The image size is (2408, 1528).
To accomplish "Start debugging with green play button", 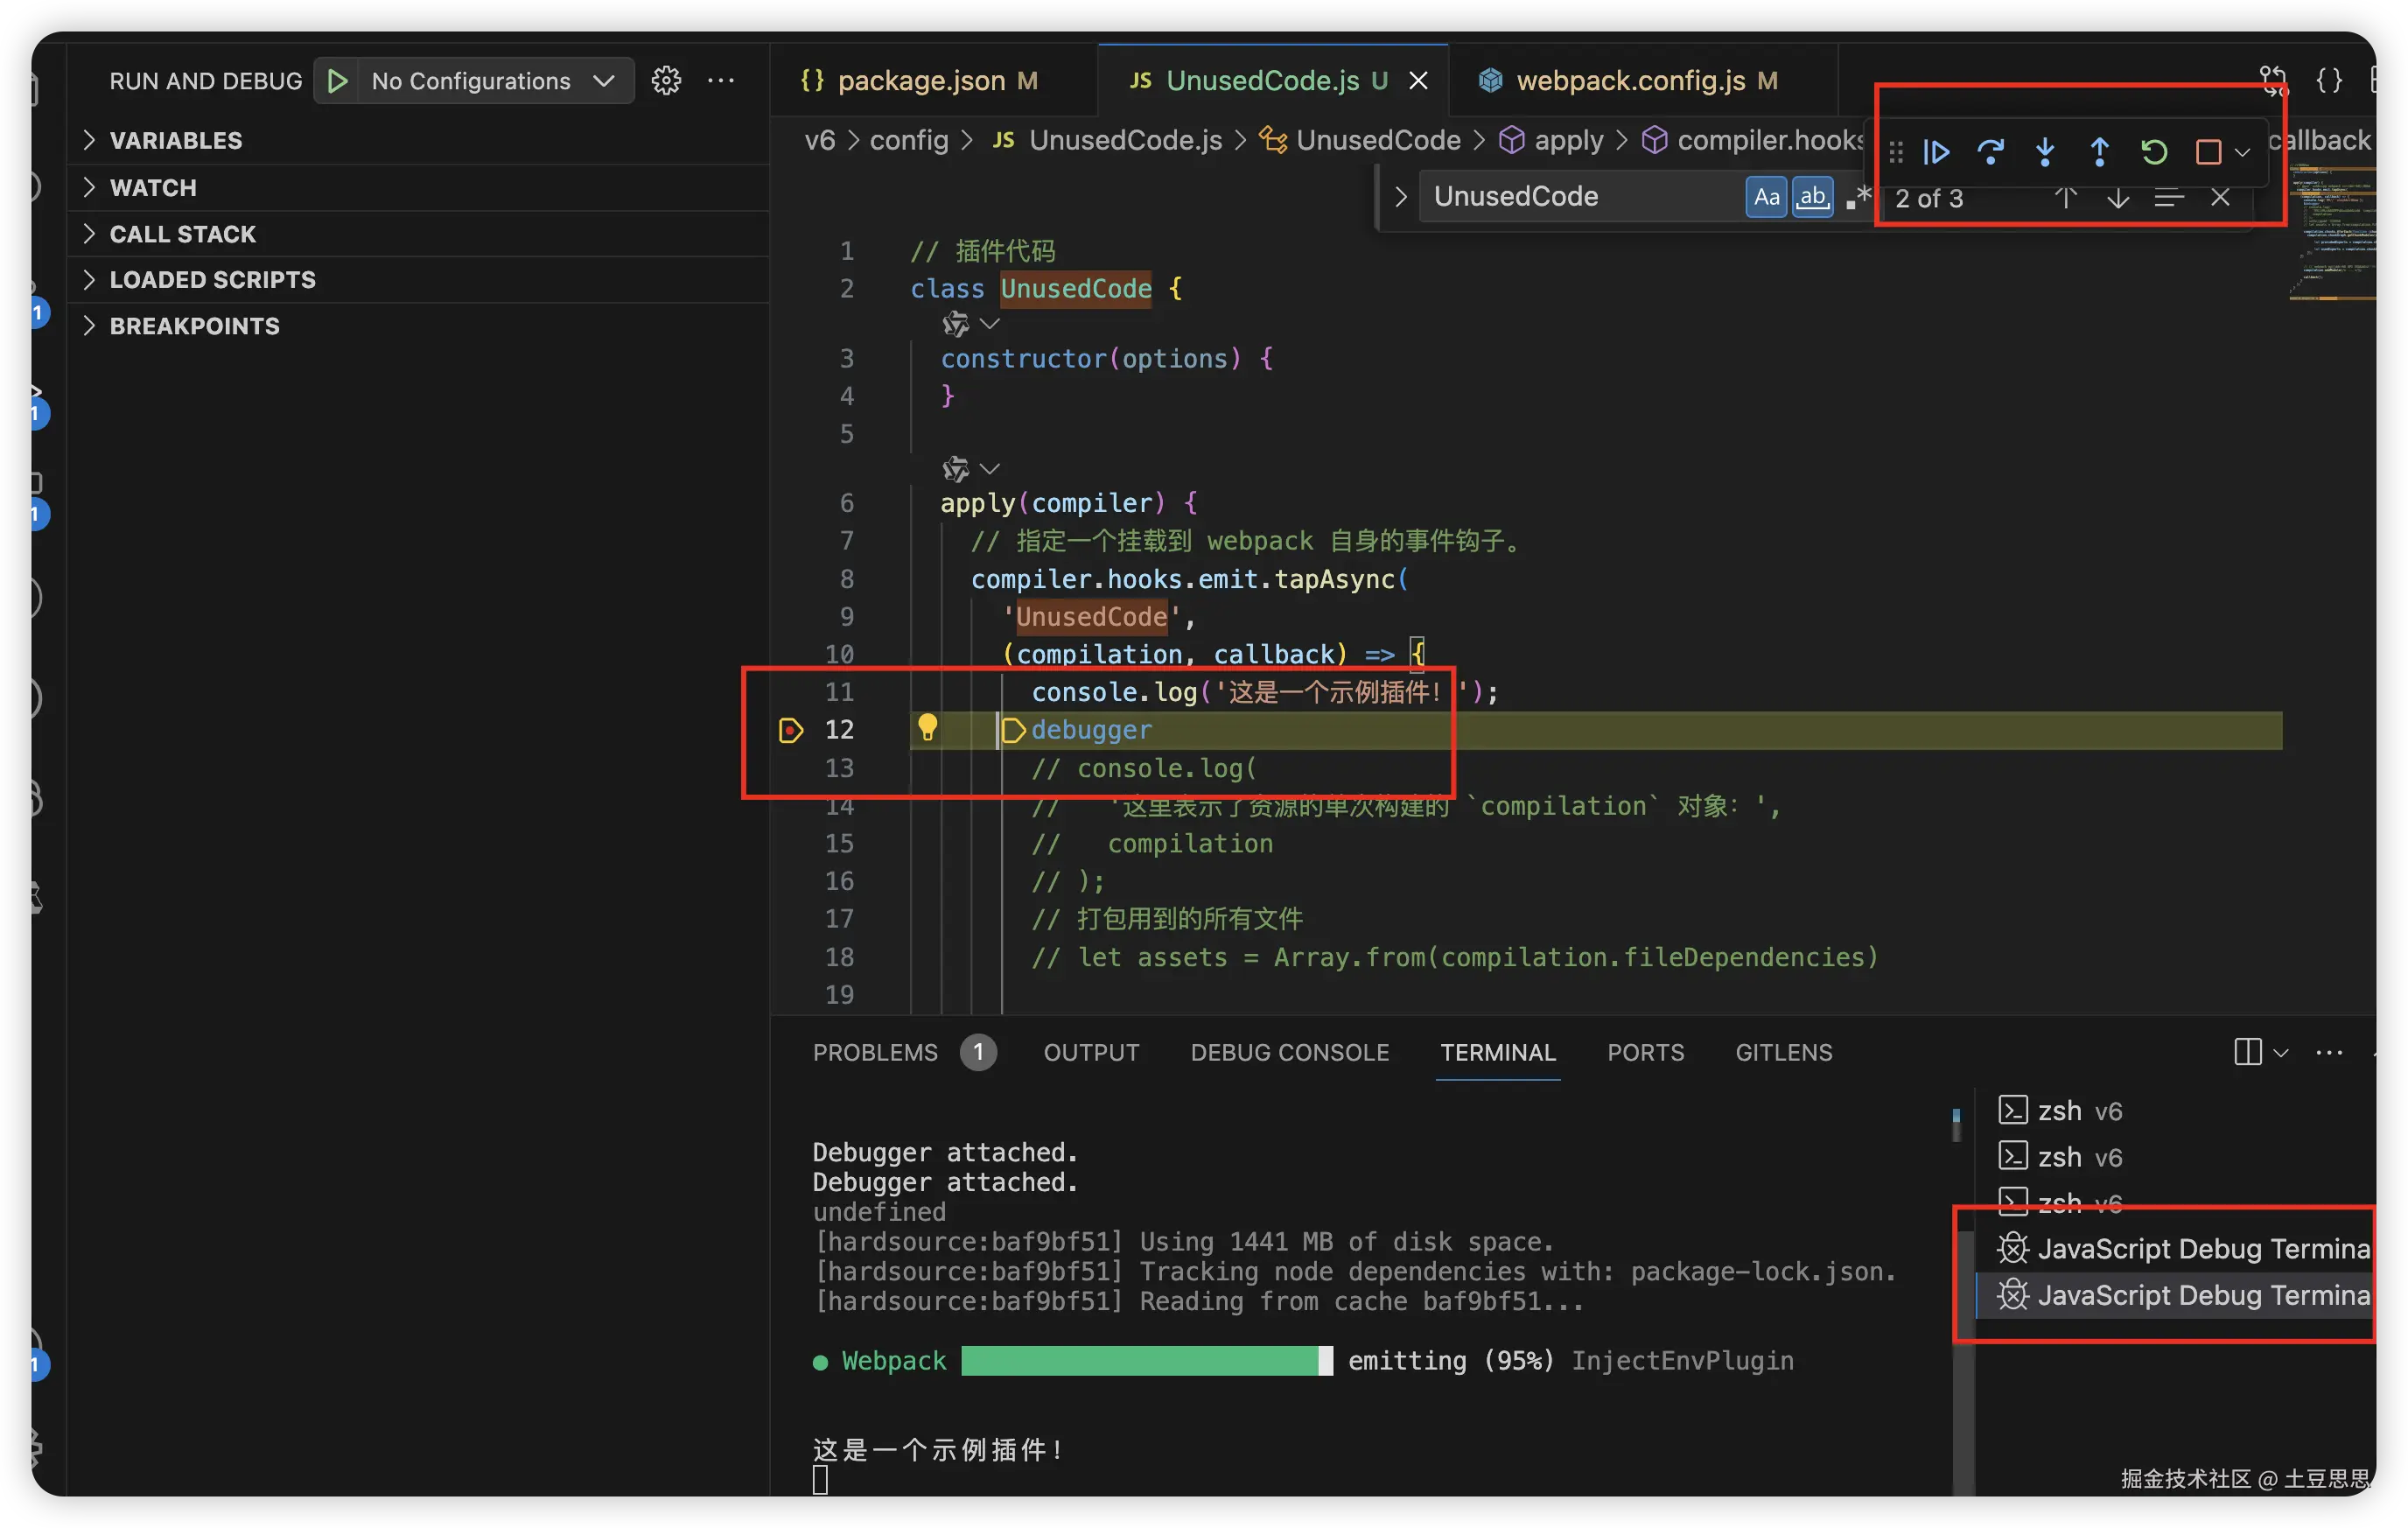I will tap(338, 81).
